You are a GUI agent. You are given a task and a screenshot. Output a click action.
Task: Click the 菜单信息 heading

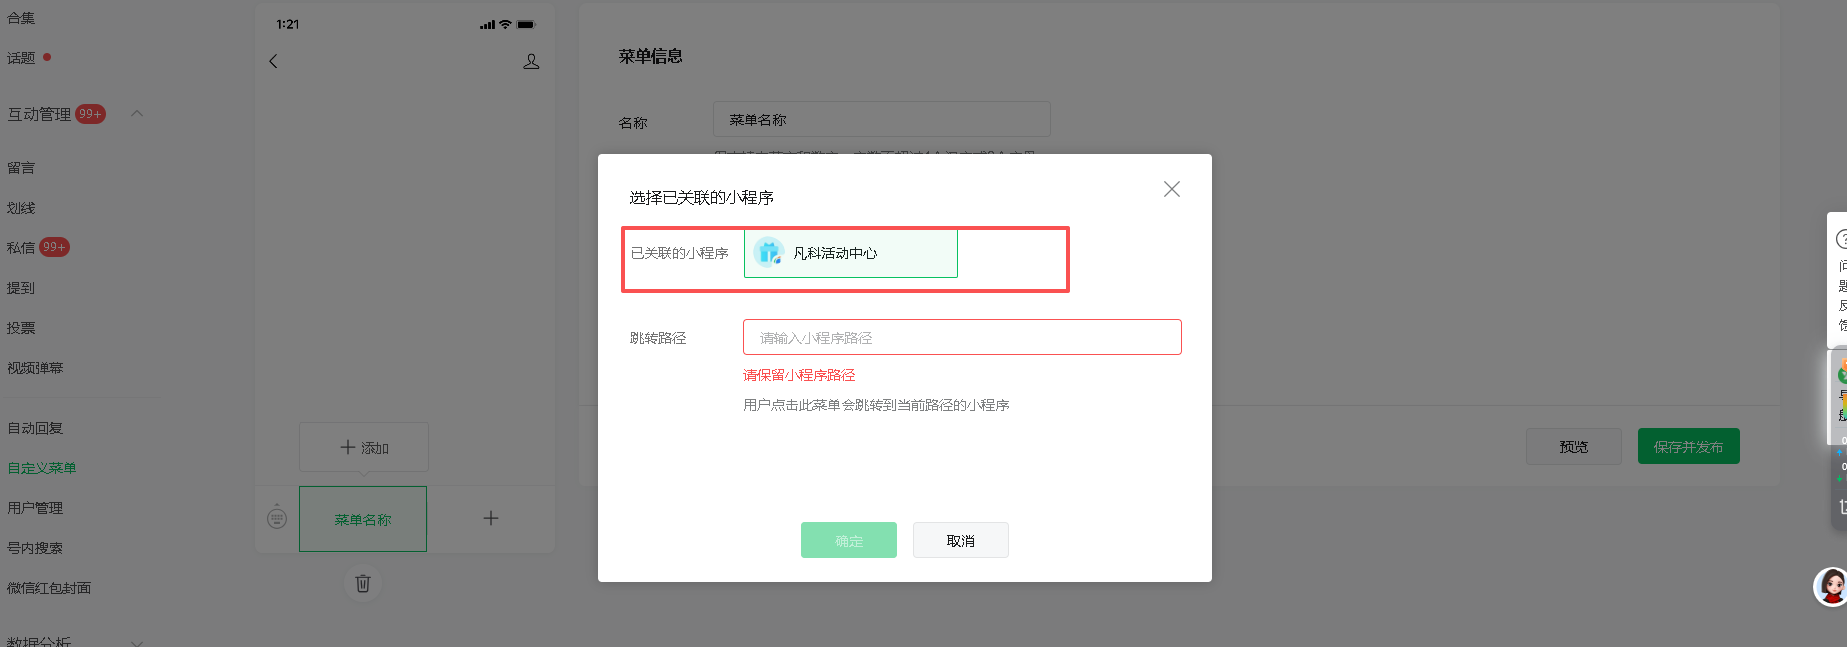pos(650,56)
